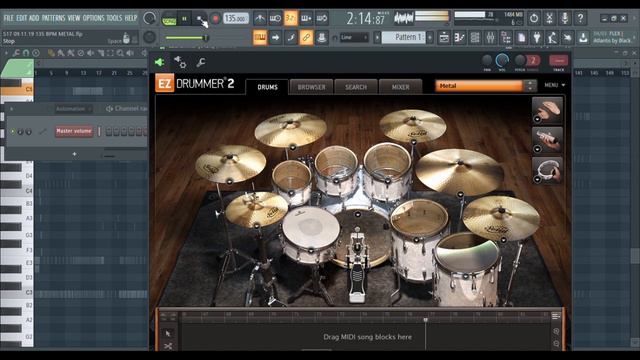
Task: Open the Automation group dropdown
Action: click(x=73, y=109)
